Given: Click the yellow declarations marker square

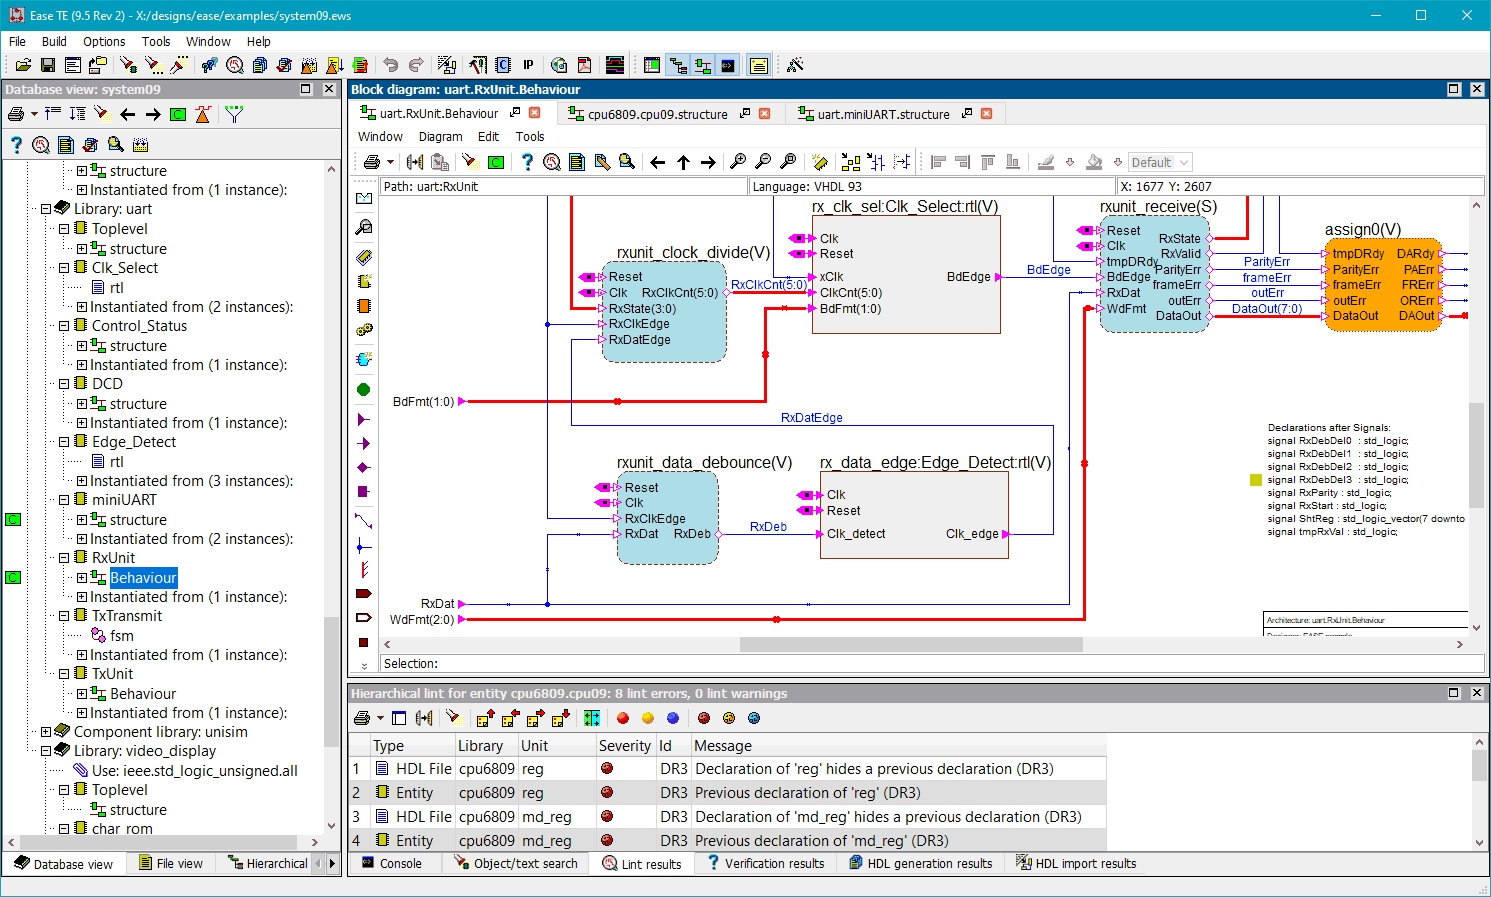Looking at the screenshot, I should (1256, 480).
